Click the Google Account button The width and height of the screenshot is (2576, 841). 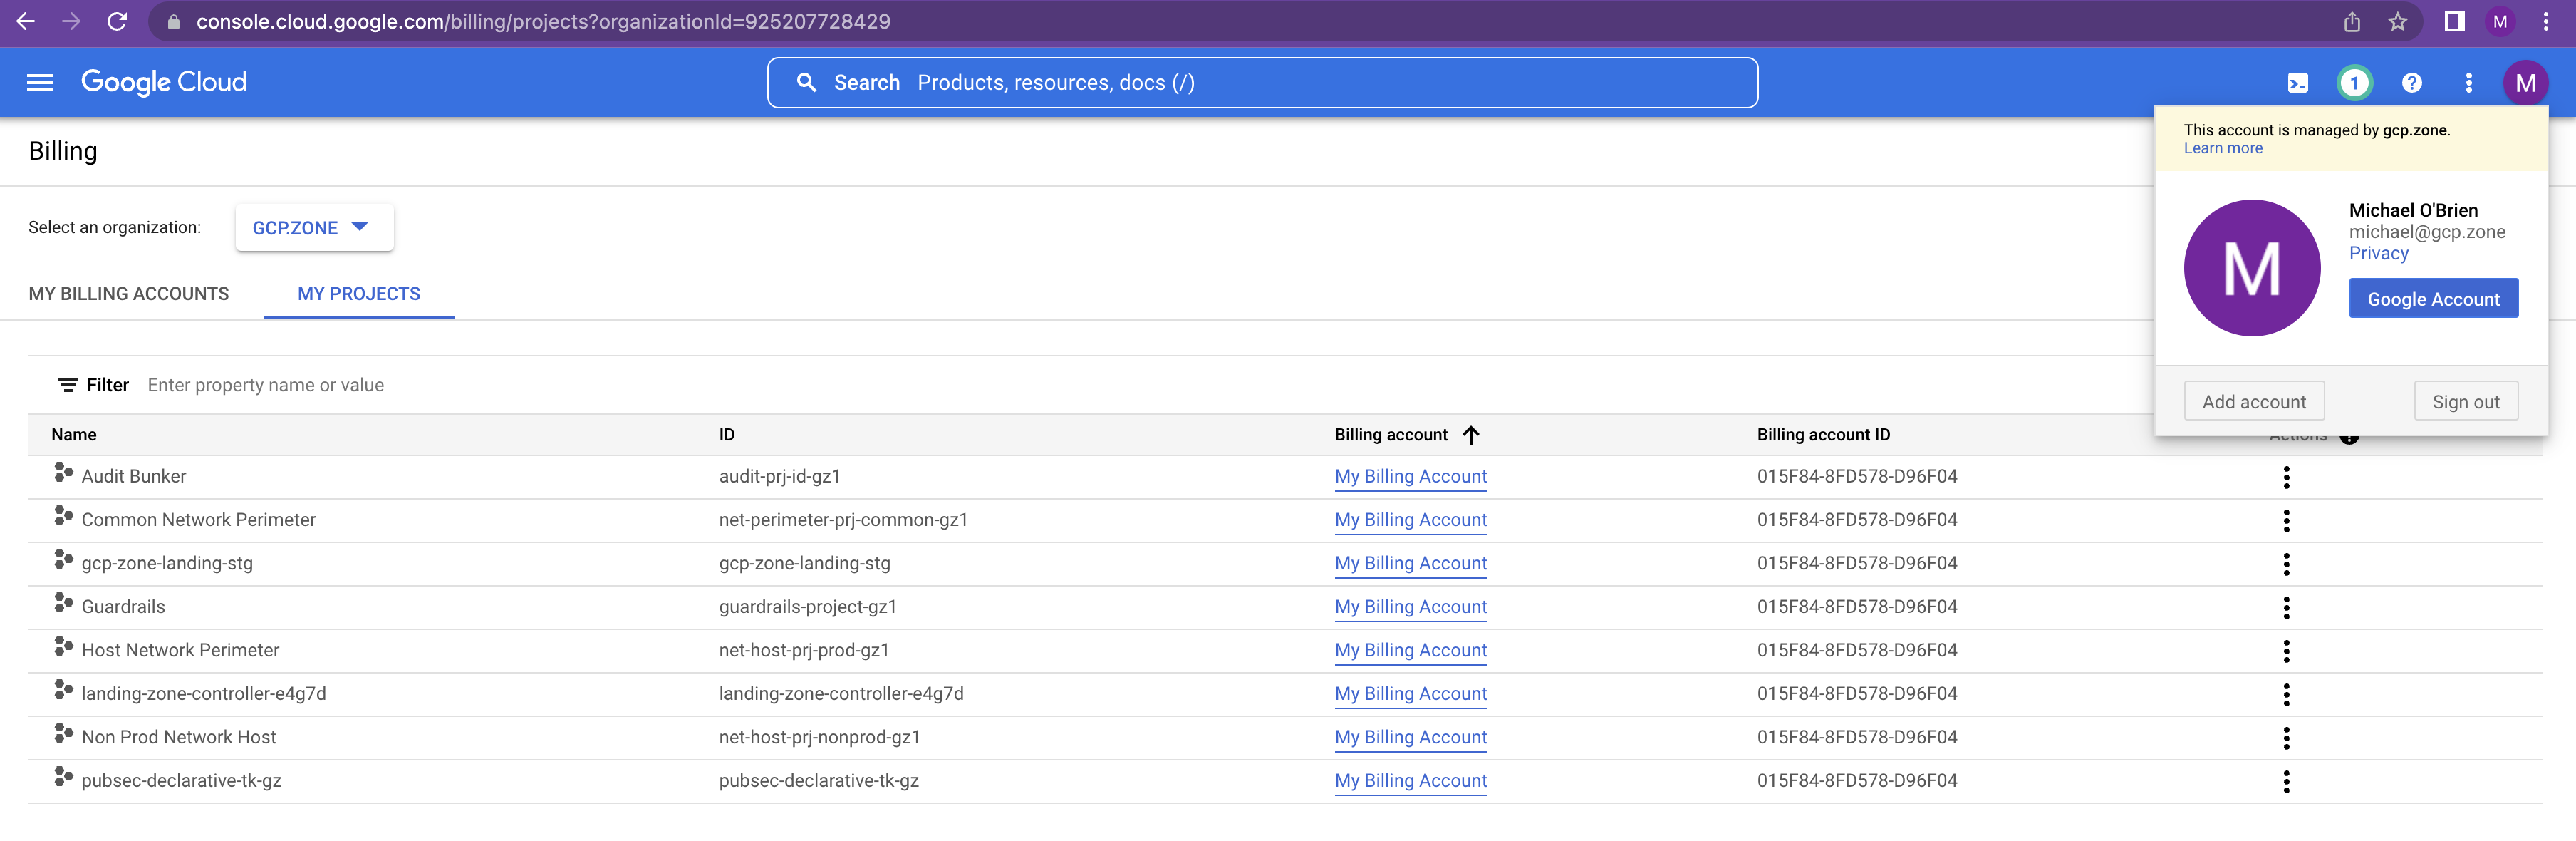coord(2433,299)
